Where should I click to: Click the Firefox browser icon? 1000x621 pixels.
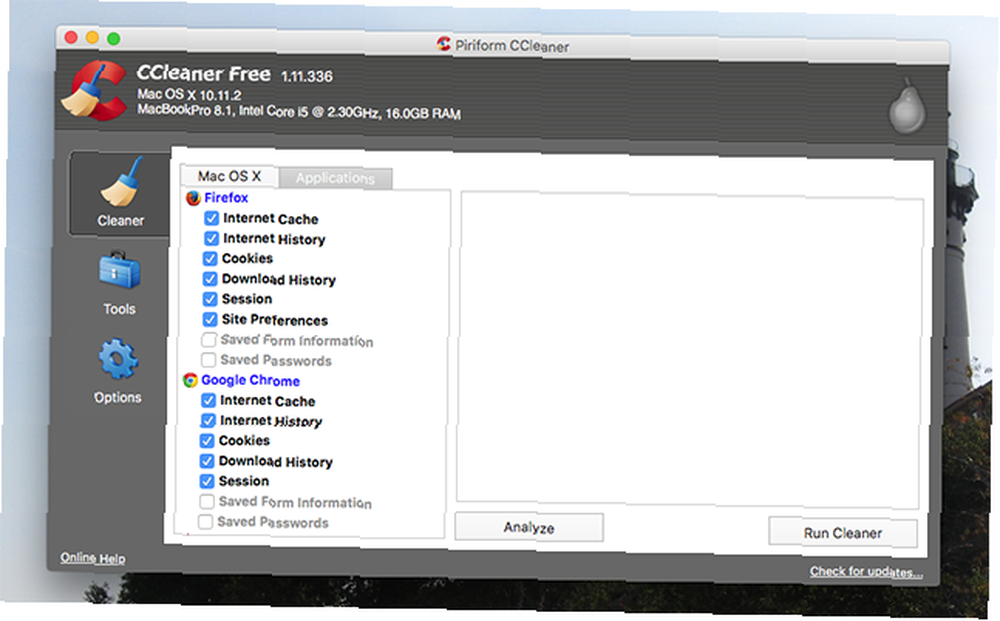[x=193, y=198]
